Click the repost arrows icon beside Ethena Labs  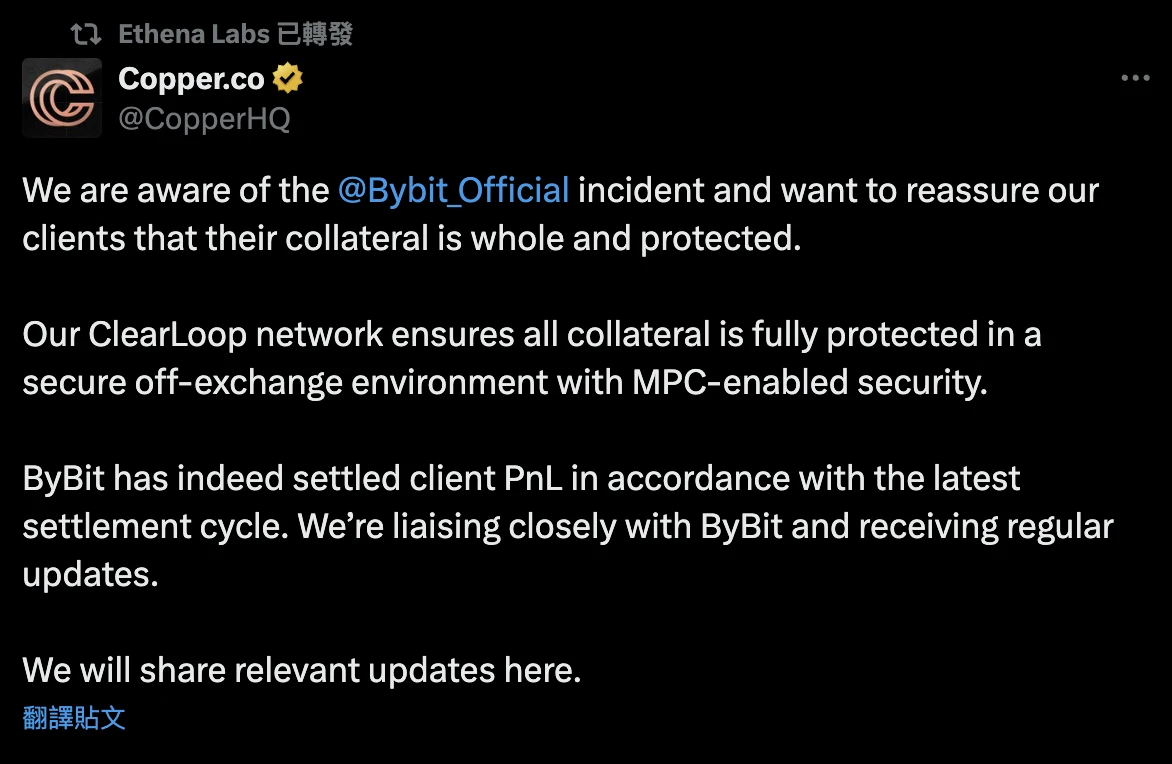[x=86, y=35]
